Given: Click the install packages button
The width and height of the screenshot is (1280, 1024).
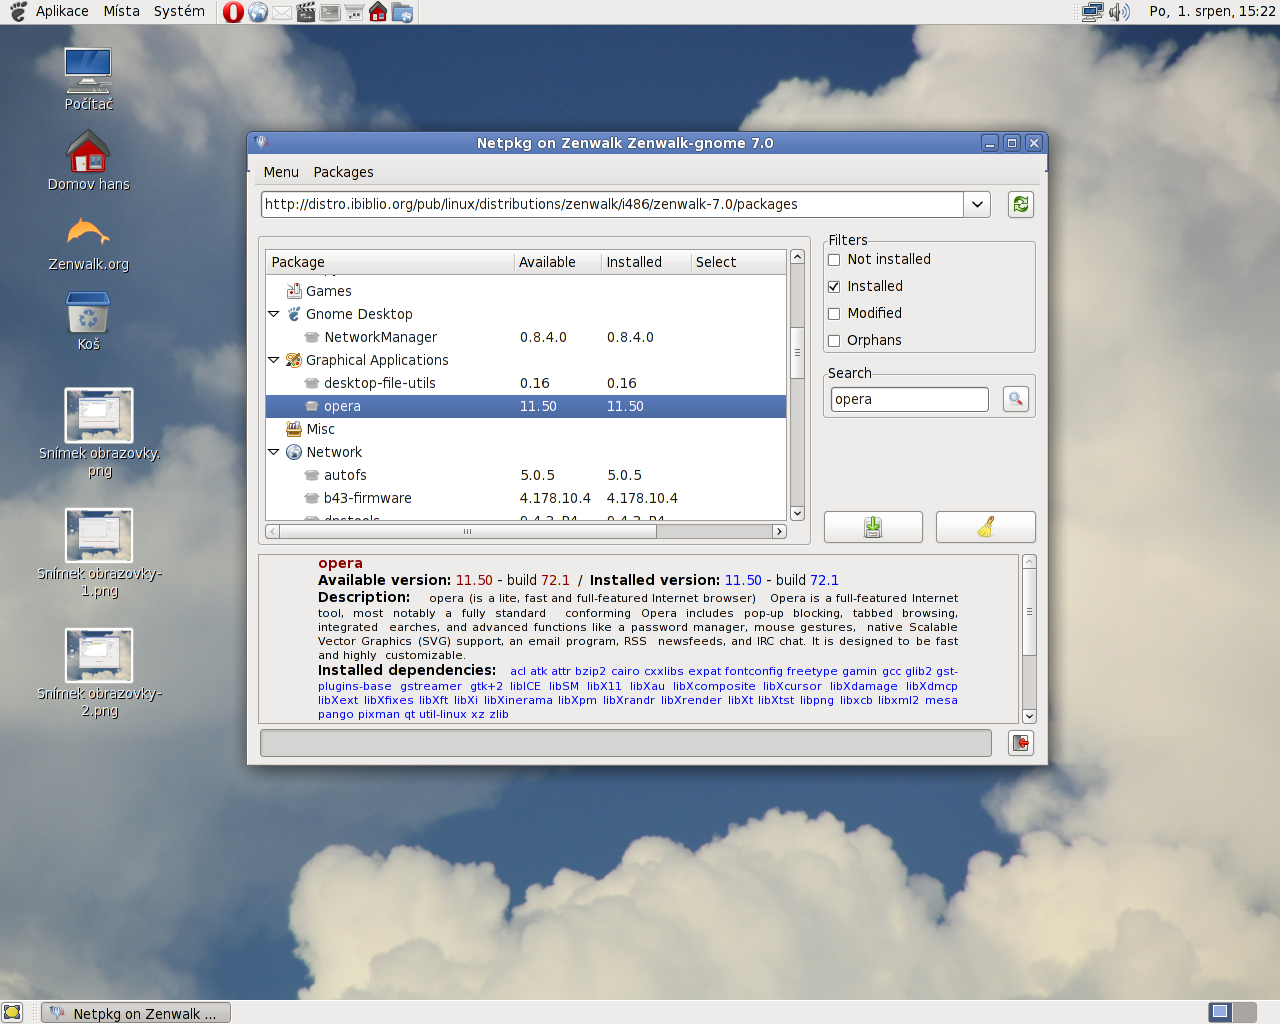Looking at the screenshot, I should coord(873,527).
